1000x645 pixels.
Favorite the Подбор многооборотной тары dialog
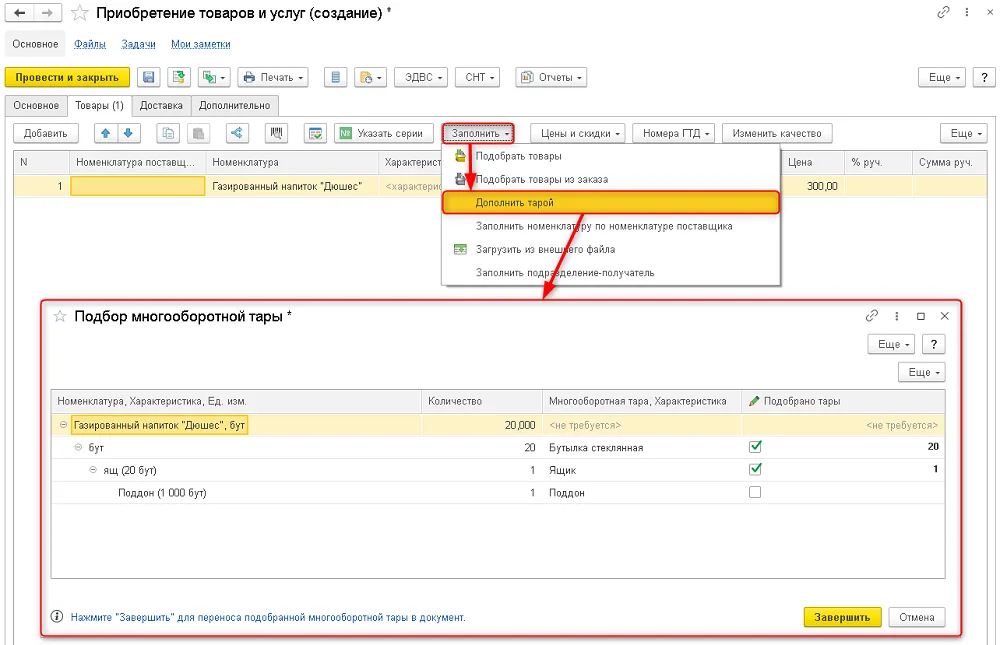pos(59,316)
